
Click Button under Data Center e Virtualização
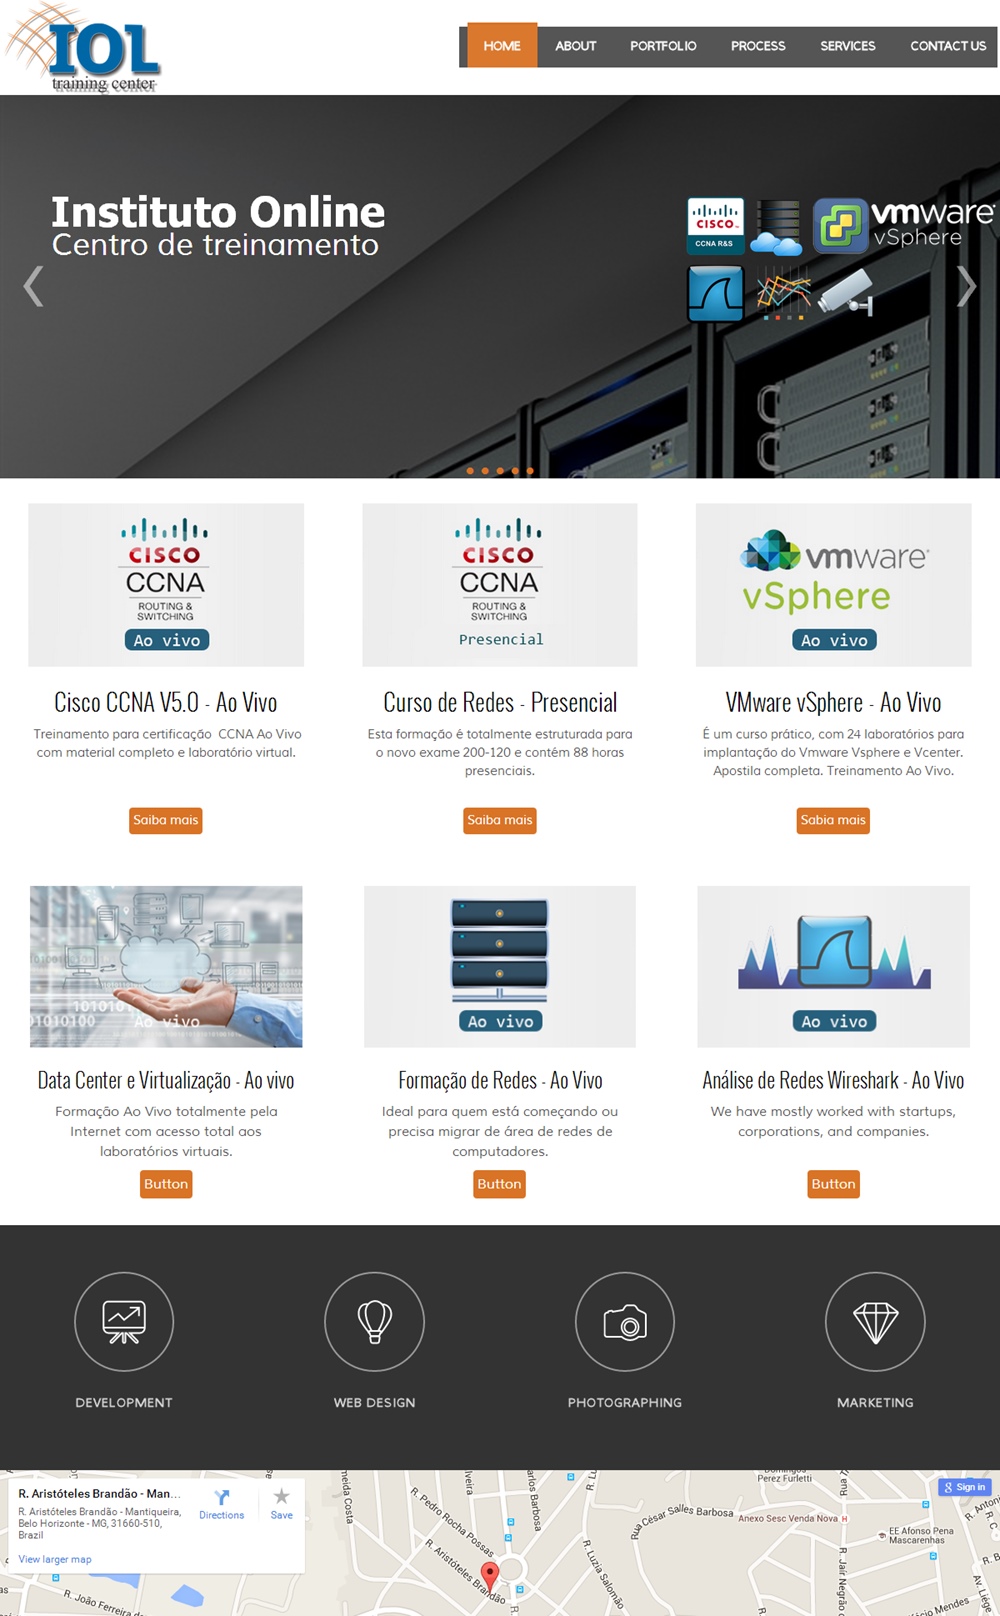166,1184
